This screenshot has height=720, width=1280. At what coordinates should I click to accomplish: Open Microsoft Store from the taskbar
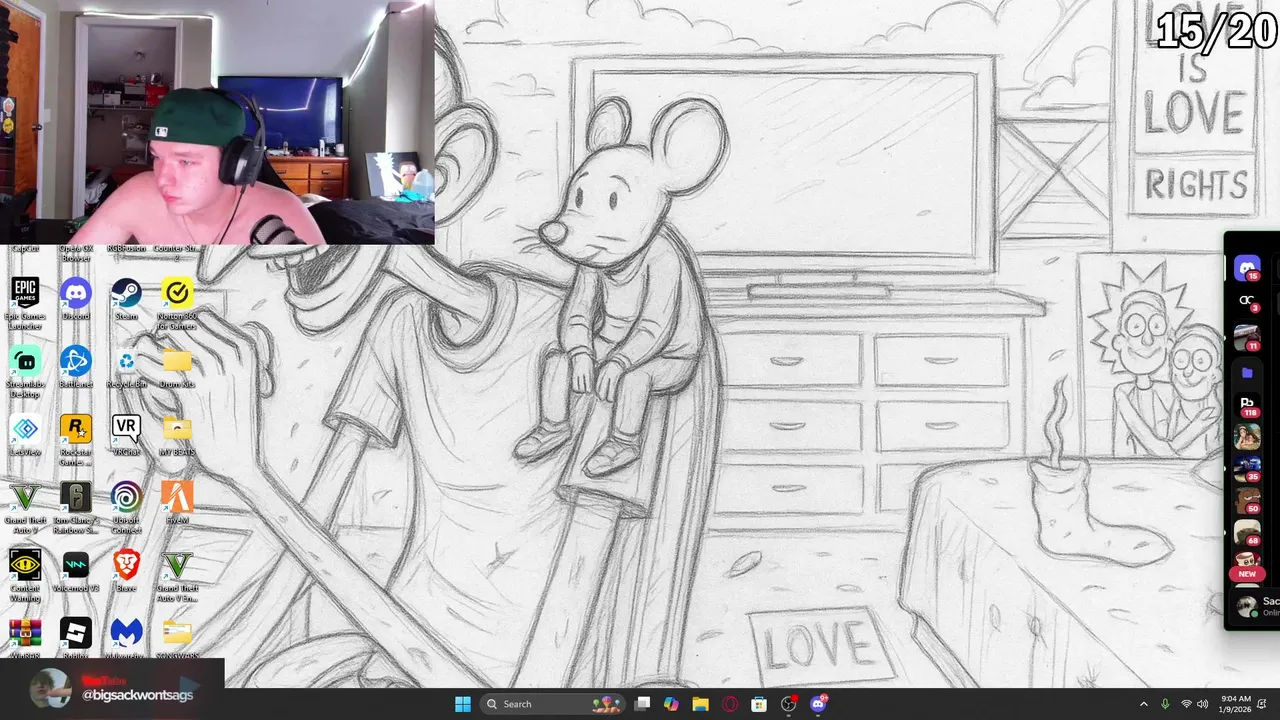tap(759, 704)
